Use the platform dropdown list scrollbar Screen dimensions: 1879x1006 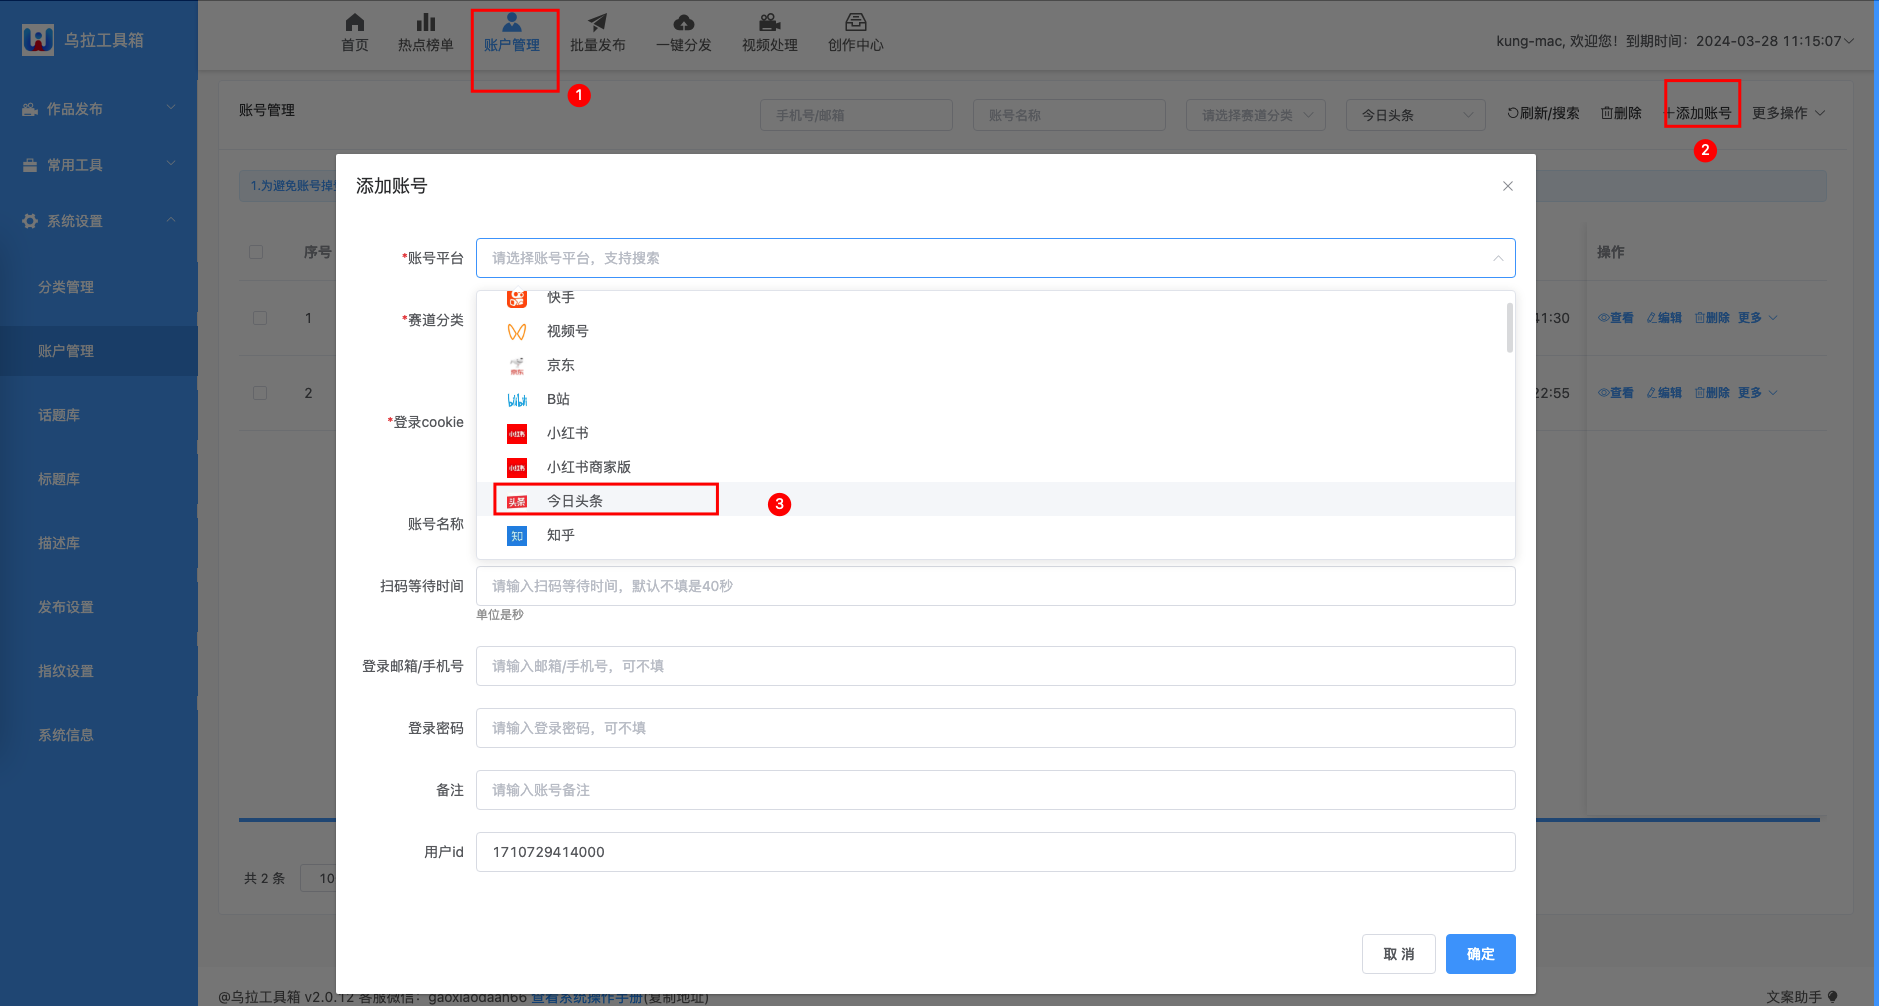(x=1510, y=327)
